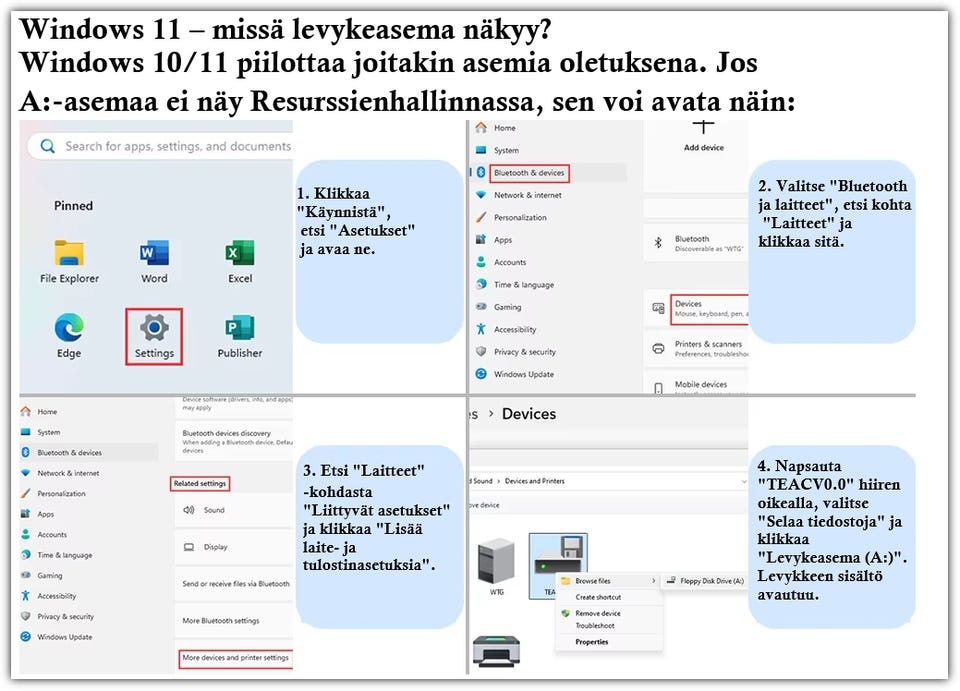Expand the Browse files submenu arrow
This screenshot has width=960, height=691.
point(653,581)
